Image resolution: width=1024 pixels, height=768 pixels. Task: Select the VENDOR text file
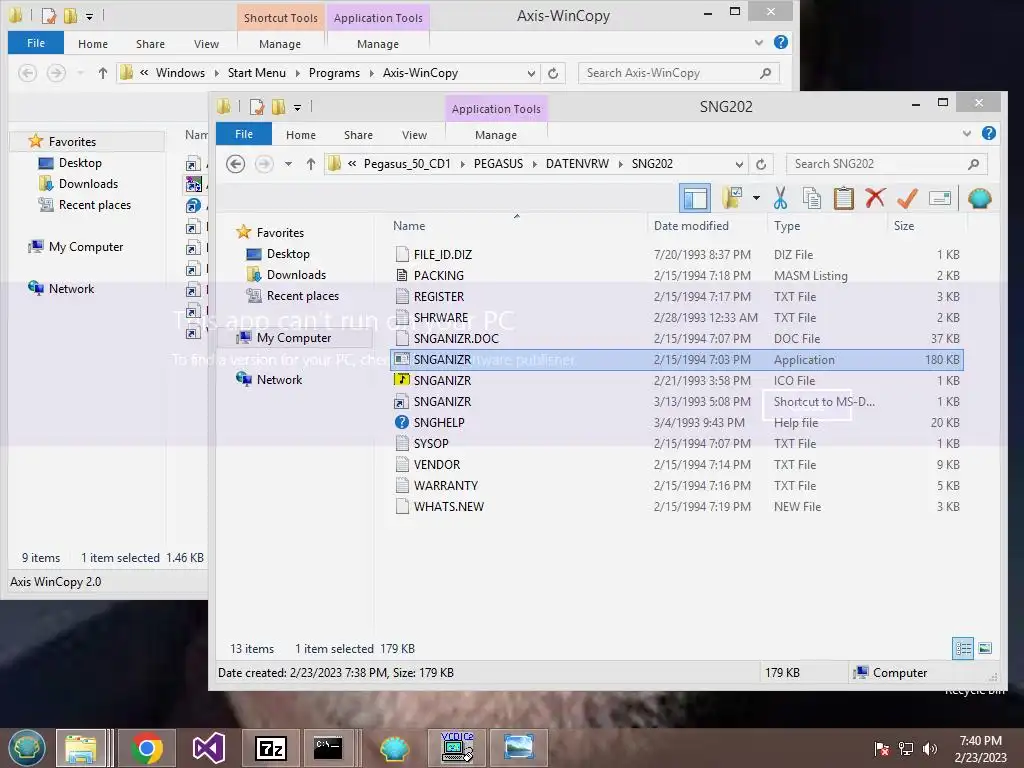[x=677, y=464]
